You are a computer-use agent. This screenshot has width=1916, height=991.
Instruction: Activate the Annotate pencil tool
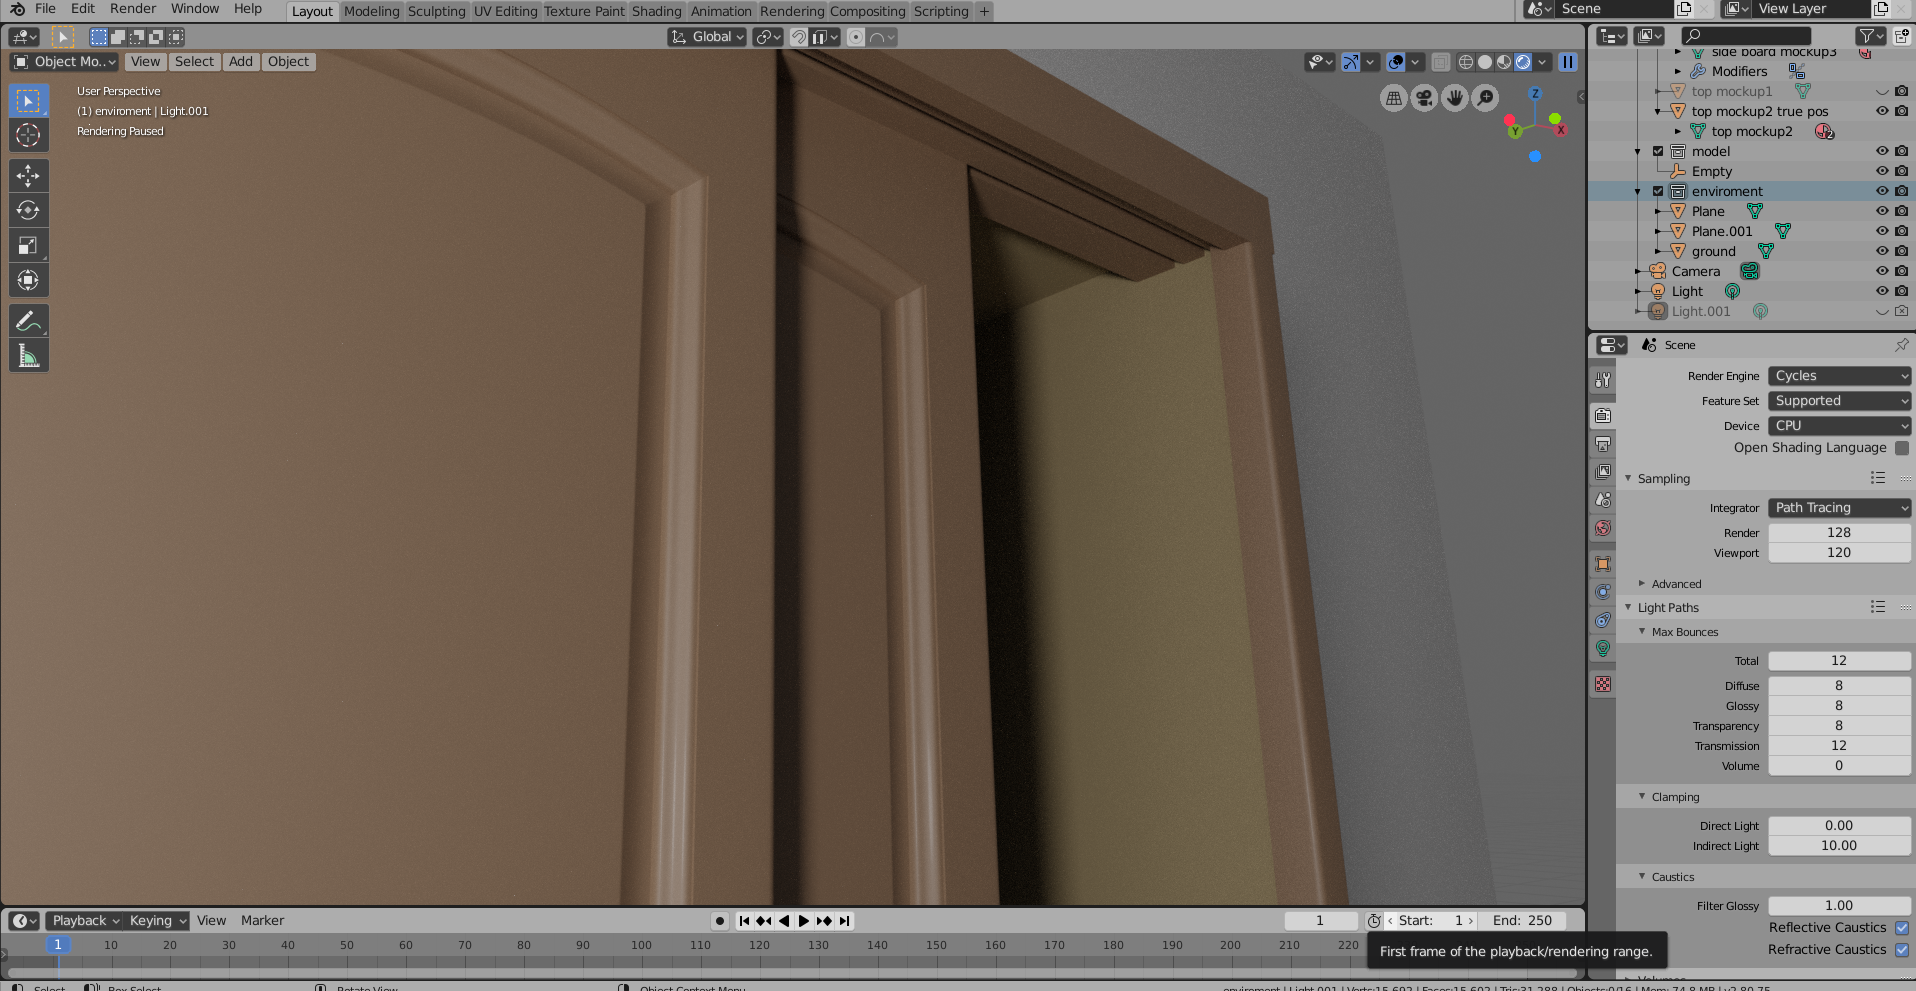(x=28, y=321)
